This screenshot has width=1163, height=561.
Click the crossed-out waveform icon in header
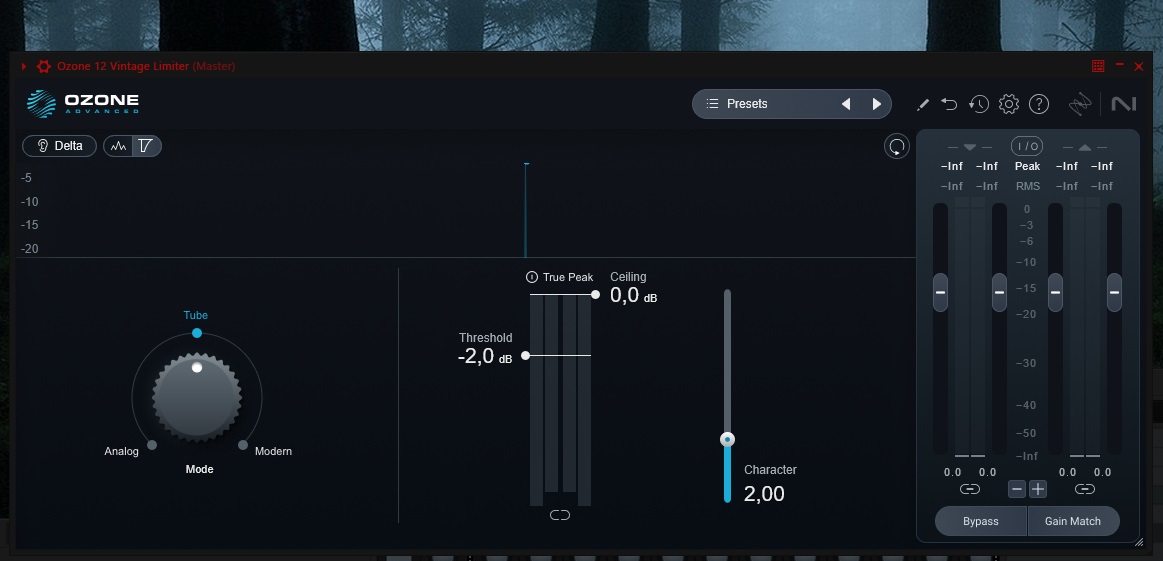(1080, 105)
